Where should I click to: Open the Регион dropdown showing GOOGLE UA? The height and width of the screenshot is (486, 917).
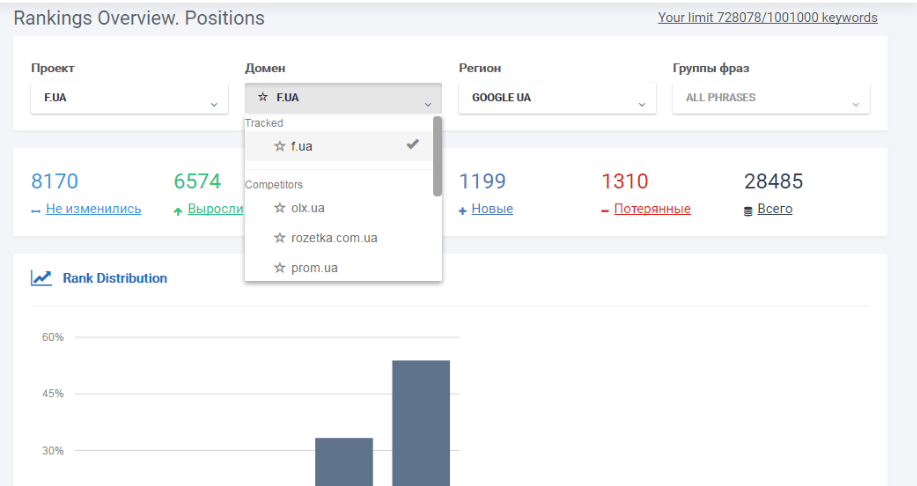point(557,98)
